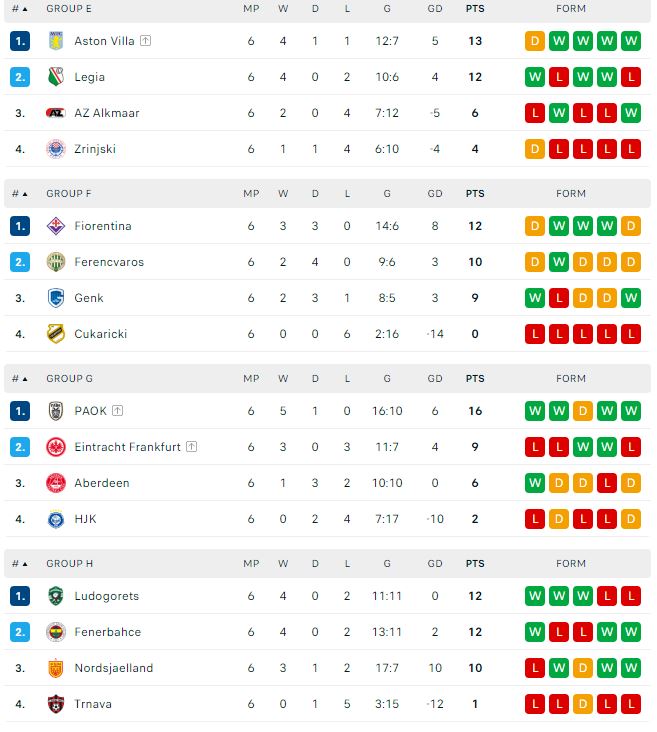Click Cukaricki's first loss form badge
The height and width of the screenshot is (732, 657).
coord(535,334)
